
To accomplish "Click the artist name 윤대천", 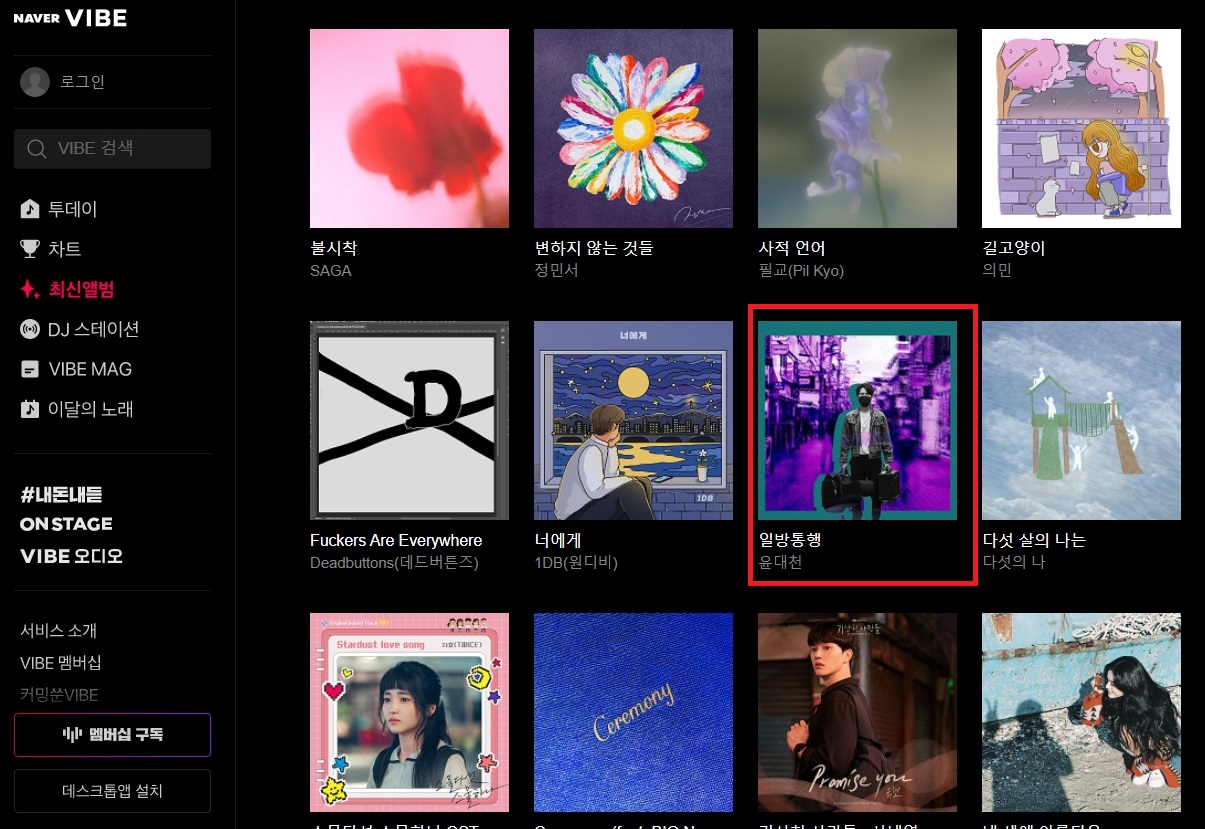I will pos(780,563).
